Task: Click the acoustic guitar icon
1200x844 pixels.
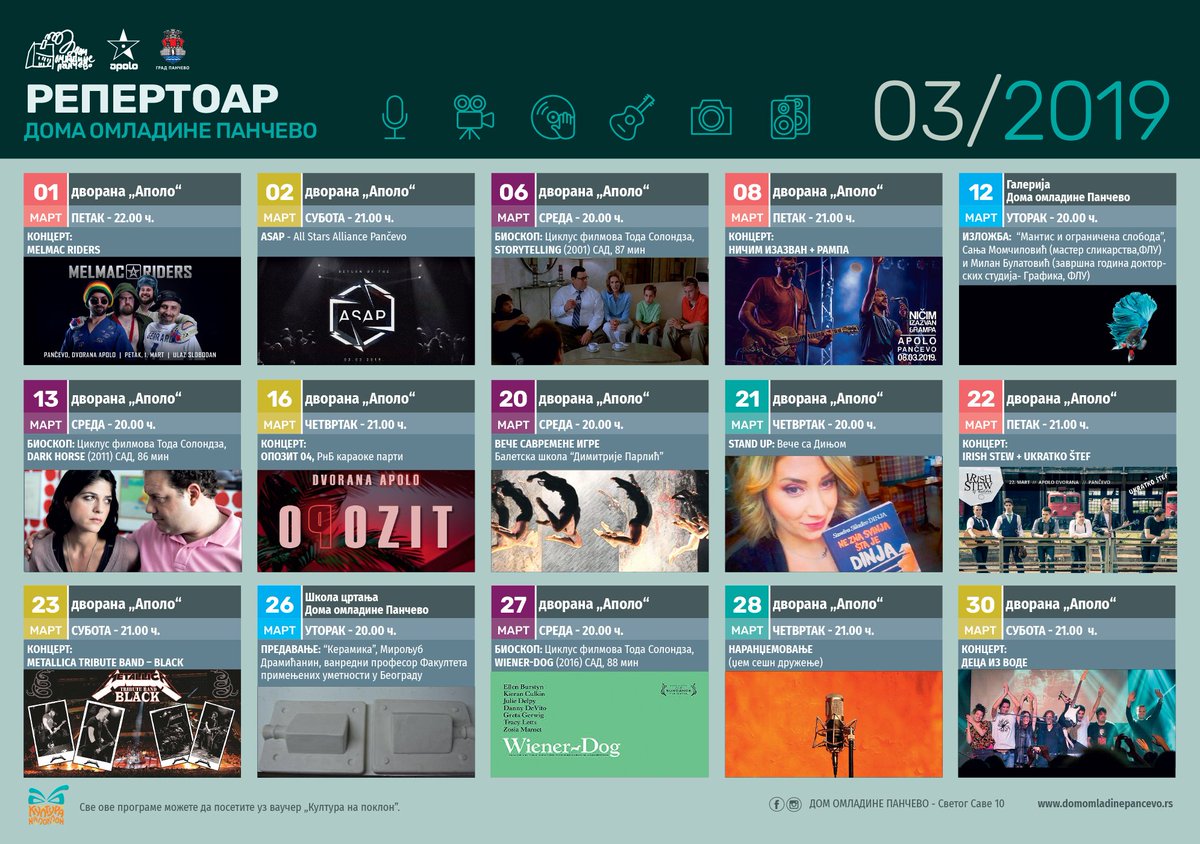Action: pyautogui.click(x=632, y=117)
